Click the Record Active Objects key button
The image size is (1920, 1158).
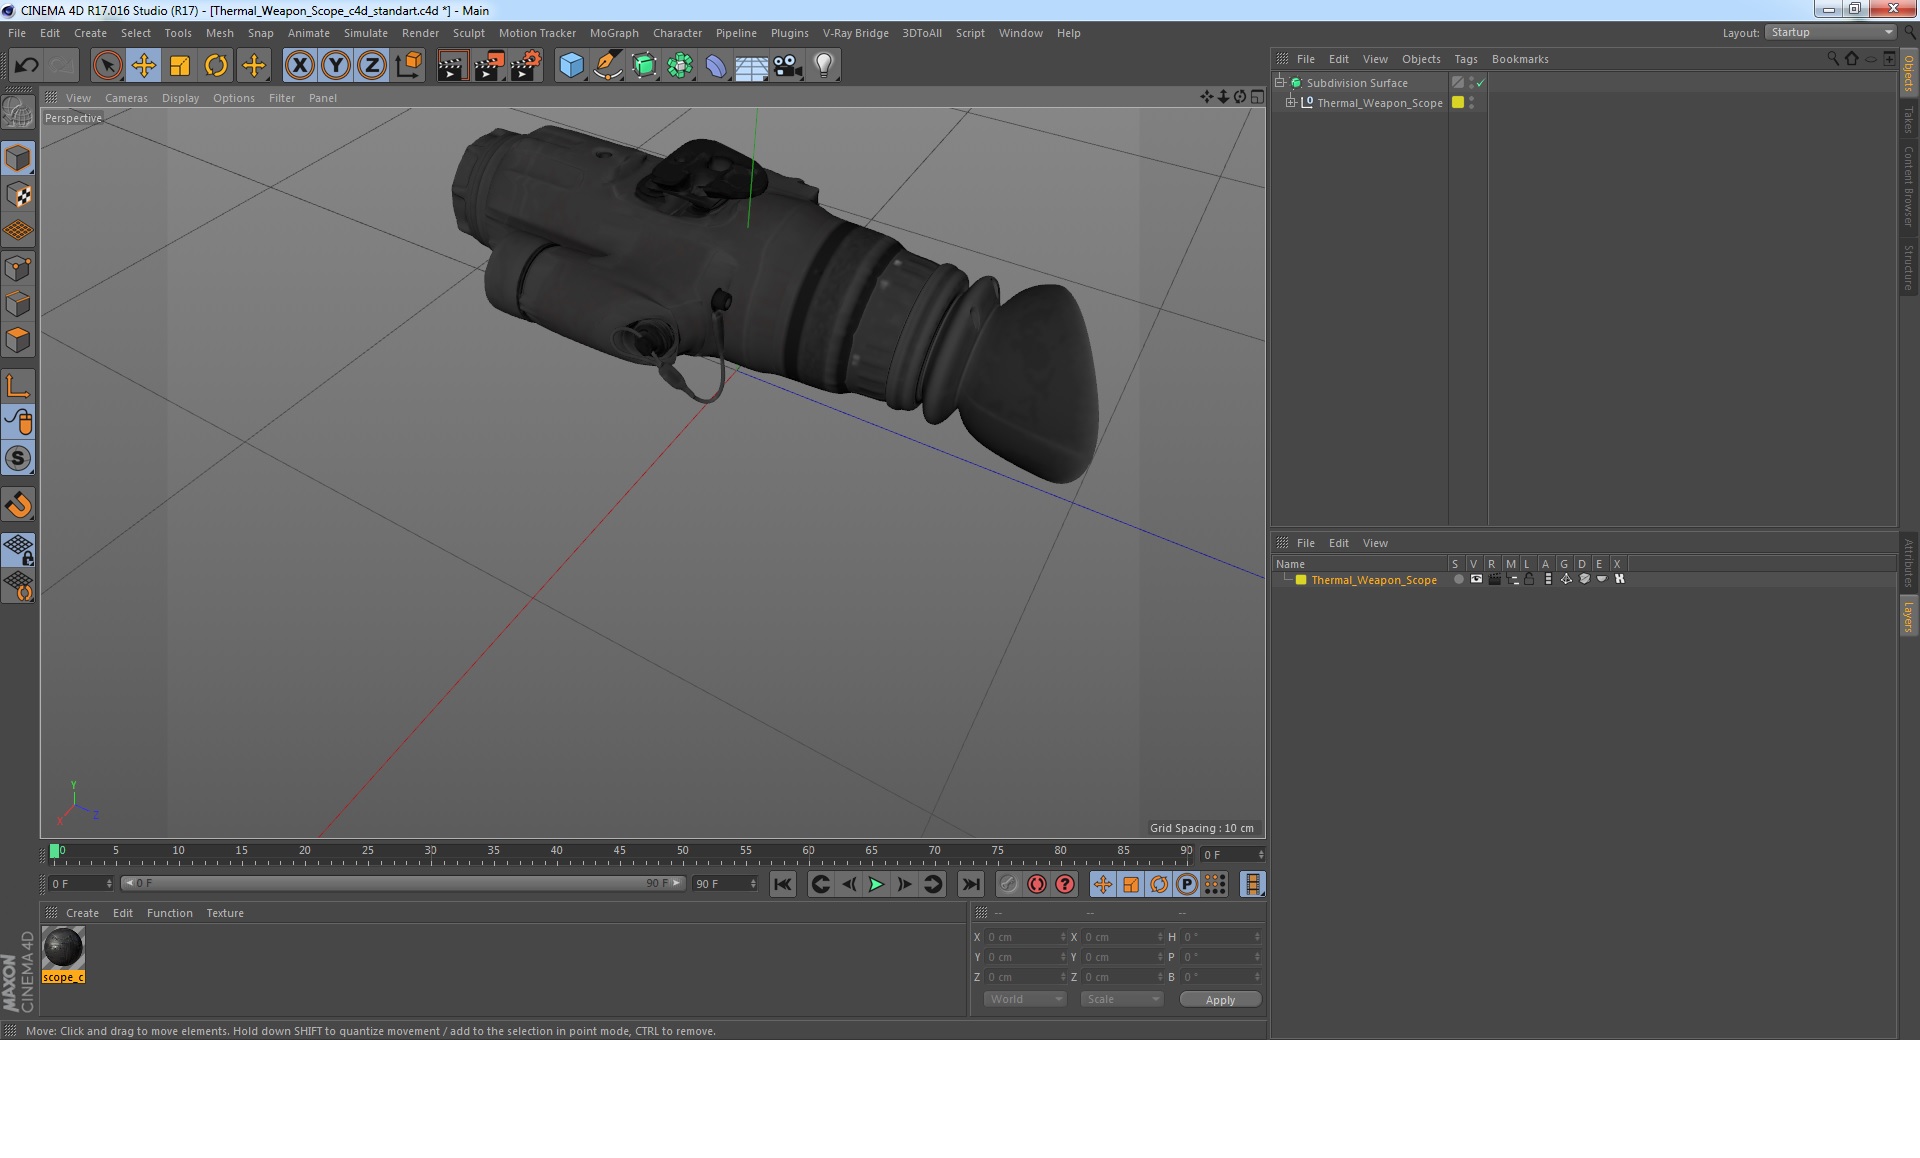click(1009, 884)
